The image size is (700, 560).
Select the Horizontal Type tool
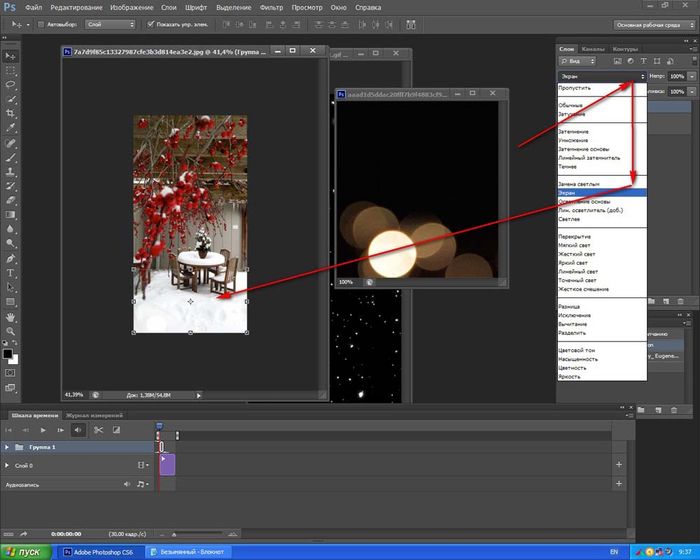(x=10, y=273)
